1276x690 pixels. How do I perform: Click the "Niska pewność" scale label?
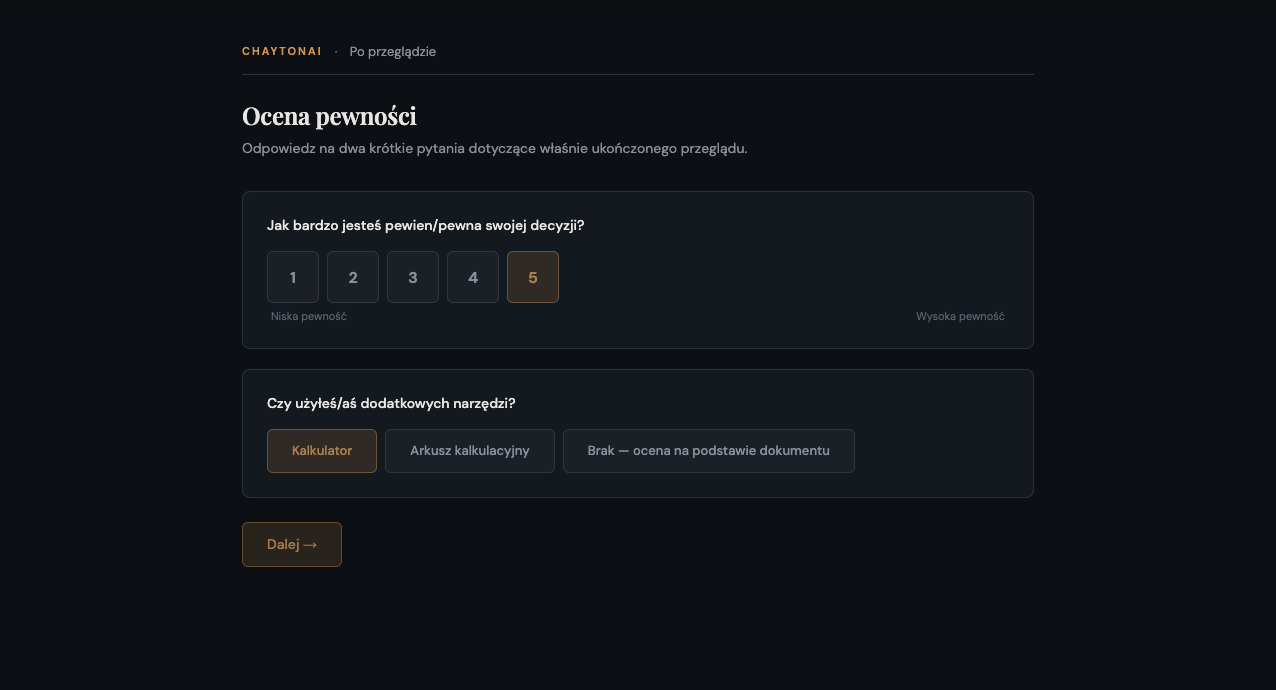308,316
